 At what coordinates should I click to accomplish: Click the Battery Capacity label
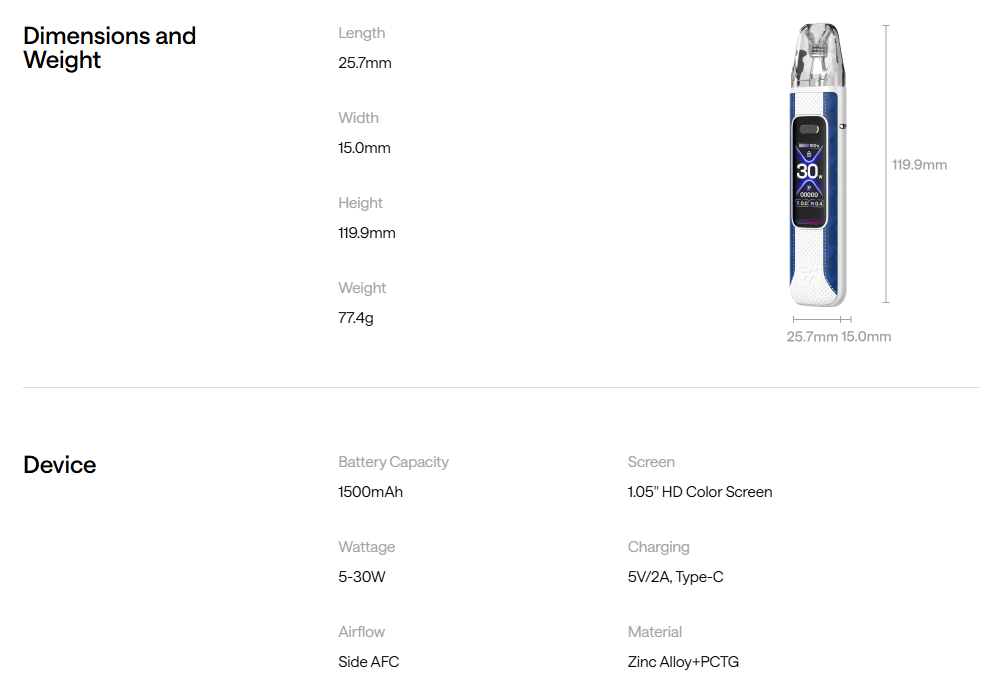coord(393,462)
